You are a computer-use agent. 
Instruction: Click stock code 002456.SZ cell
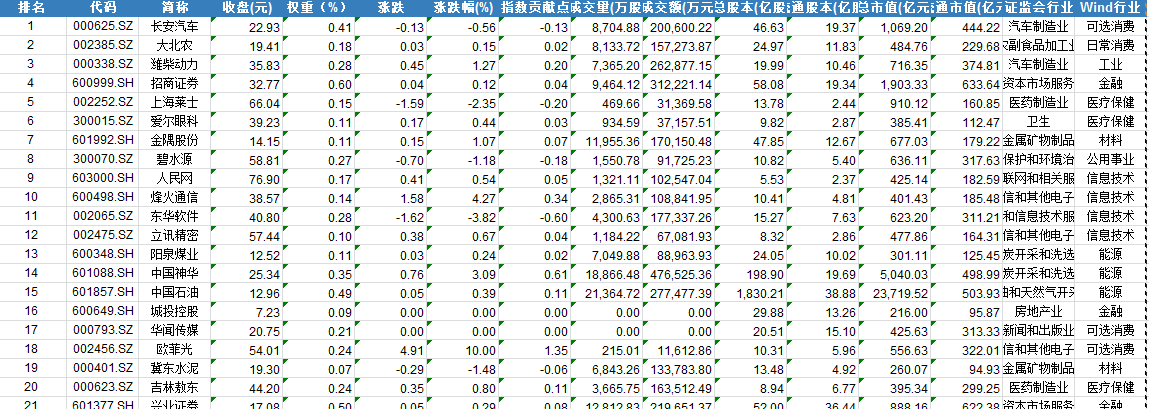pyautogui.click(x=103, y=349)
